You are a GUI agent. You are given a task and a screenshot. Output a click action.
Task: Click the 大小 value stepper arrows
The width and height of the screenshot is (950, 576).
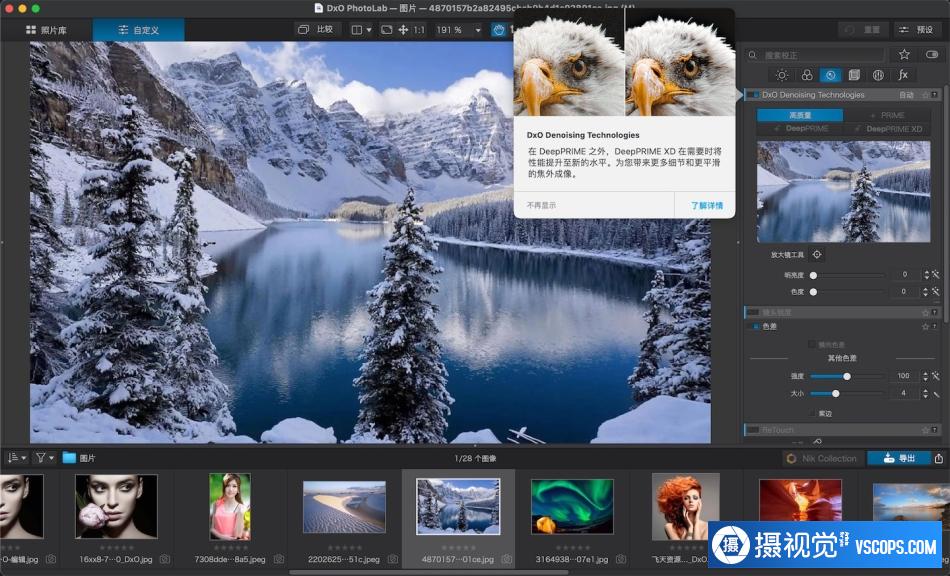[926, 394]
